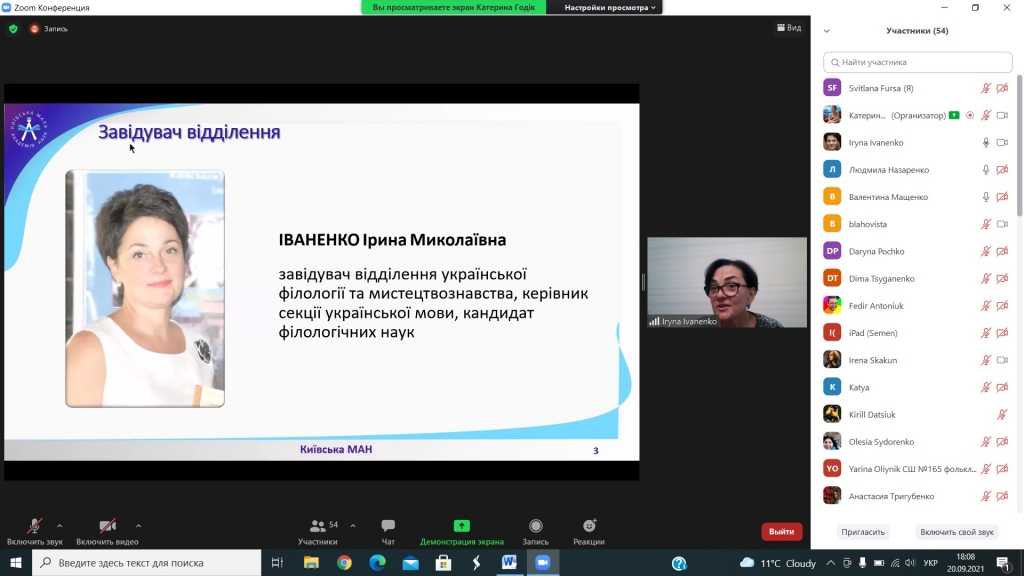Viewport: 1024px width, 576px height.
Task: Open the Вид view menu
Action: pyautogui.click(x=789, y=28)
